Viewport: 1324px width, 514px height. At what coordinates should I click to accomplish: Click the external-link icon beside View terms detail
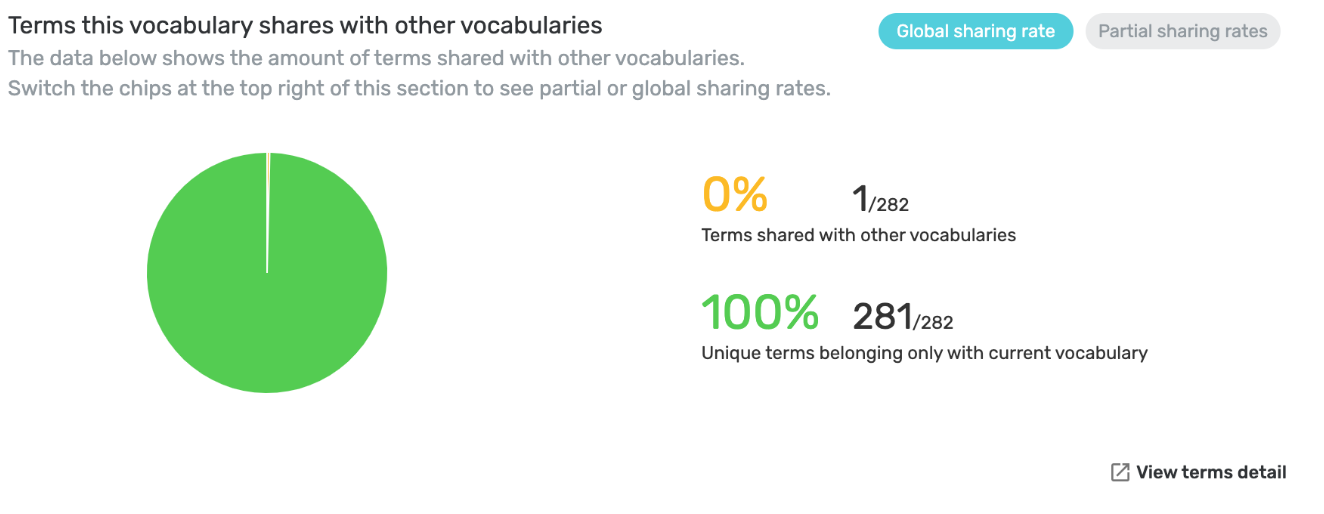[x=1120, y=472]
